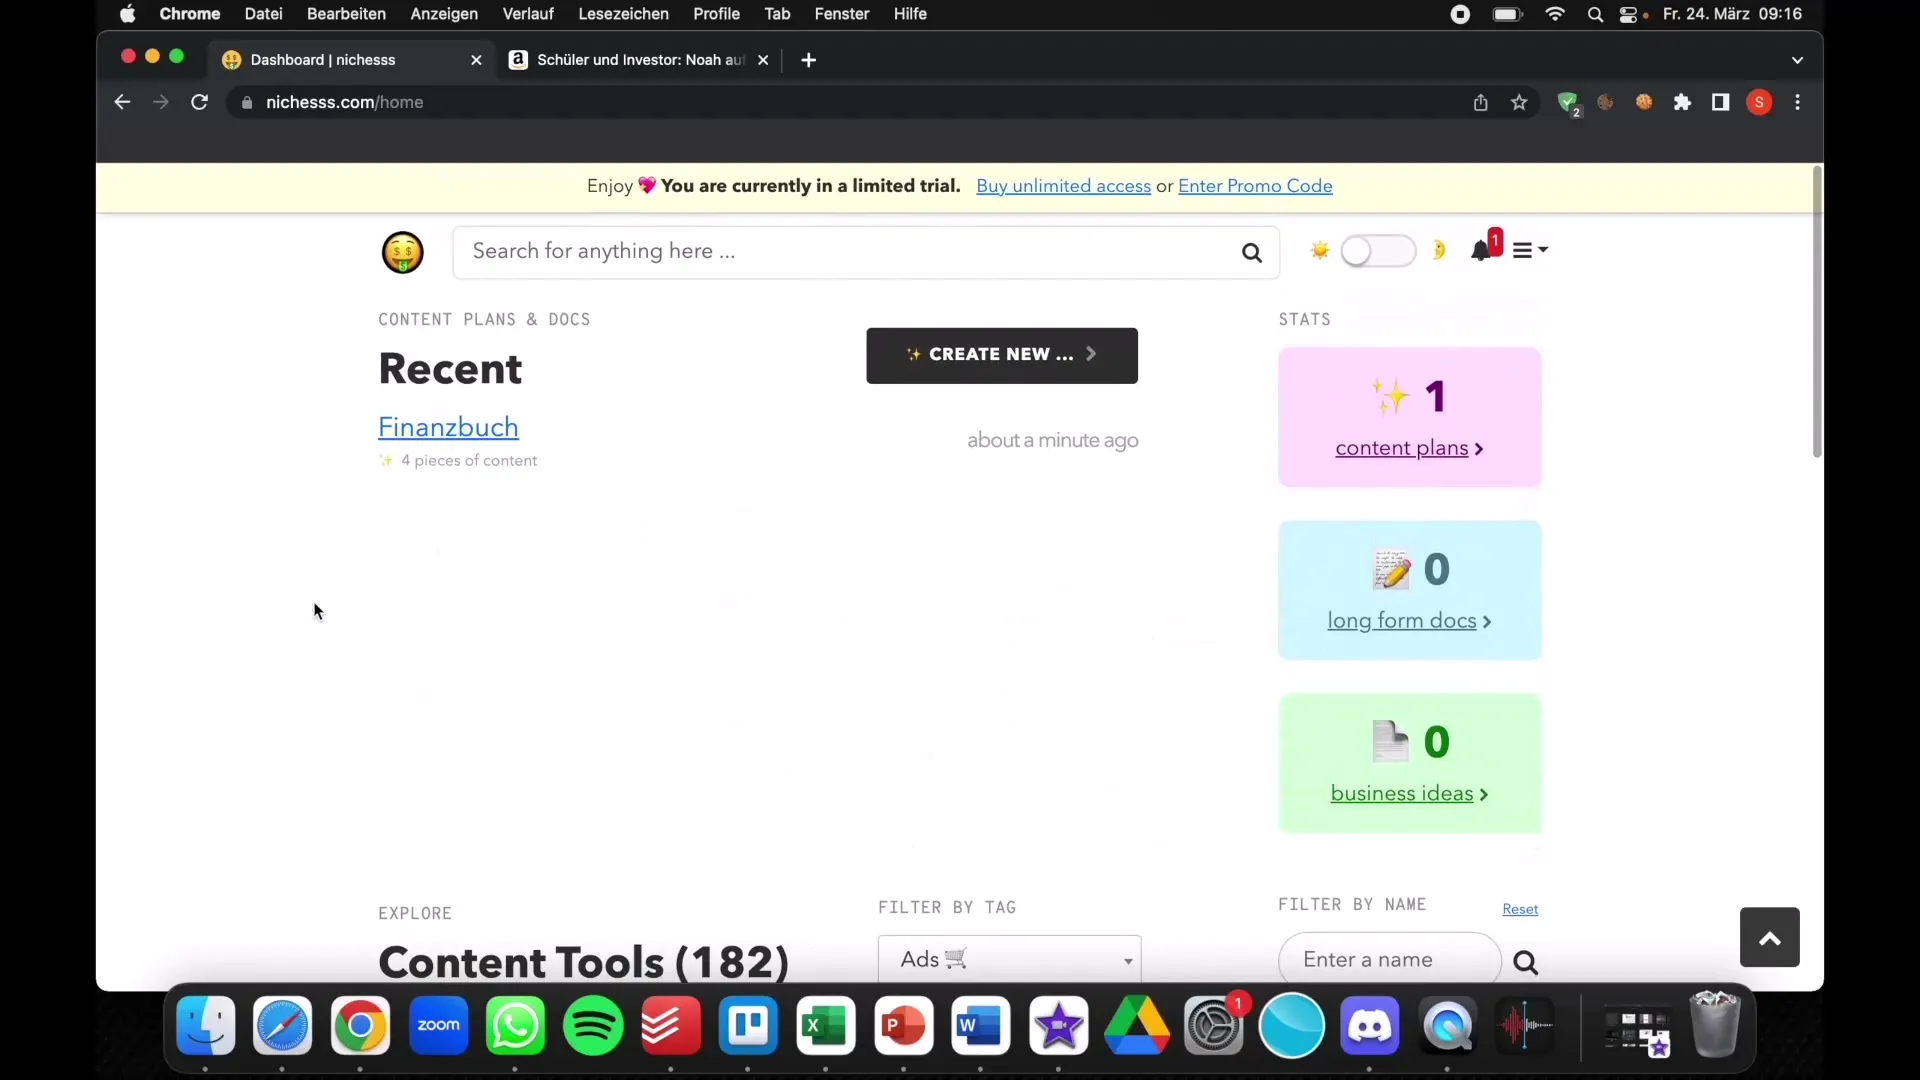This screenshot has width=1920, height=1080.
Task: Expand the Ads filter dropdown
Action: tap(1011, 959)
